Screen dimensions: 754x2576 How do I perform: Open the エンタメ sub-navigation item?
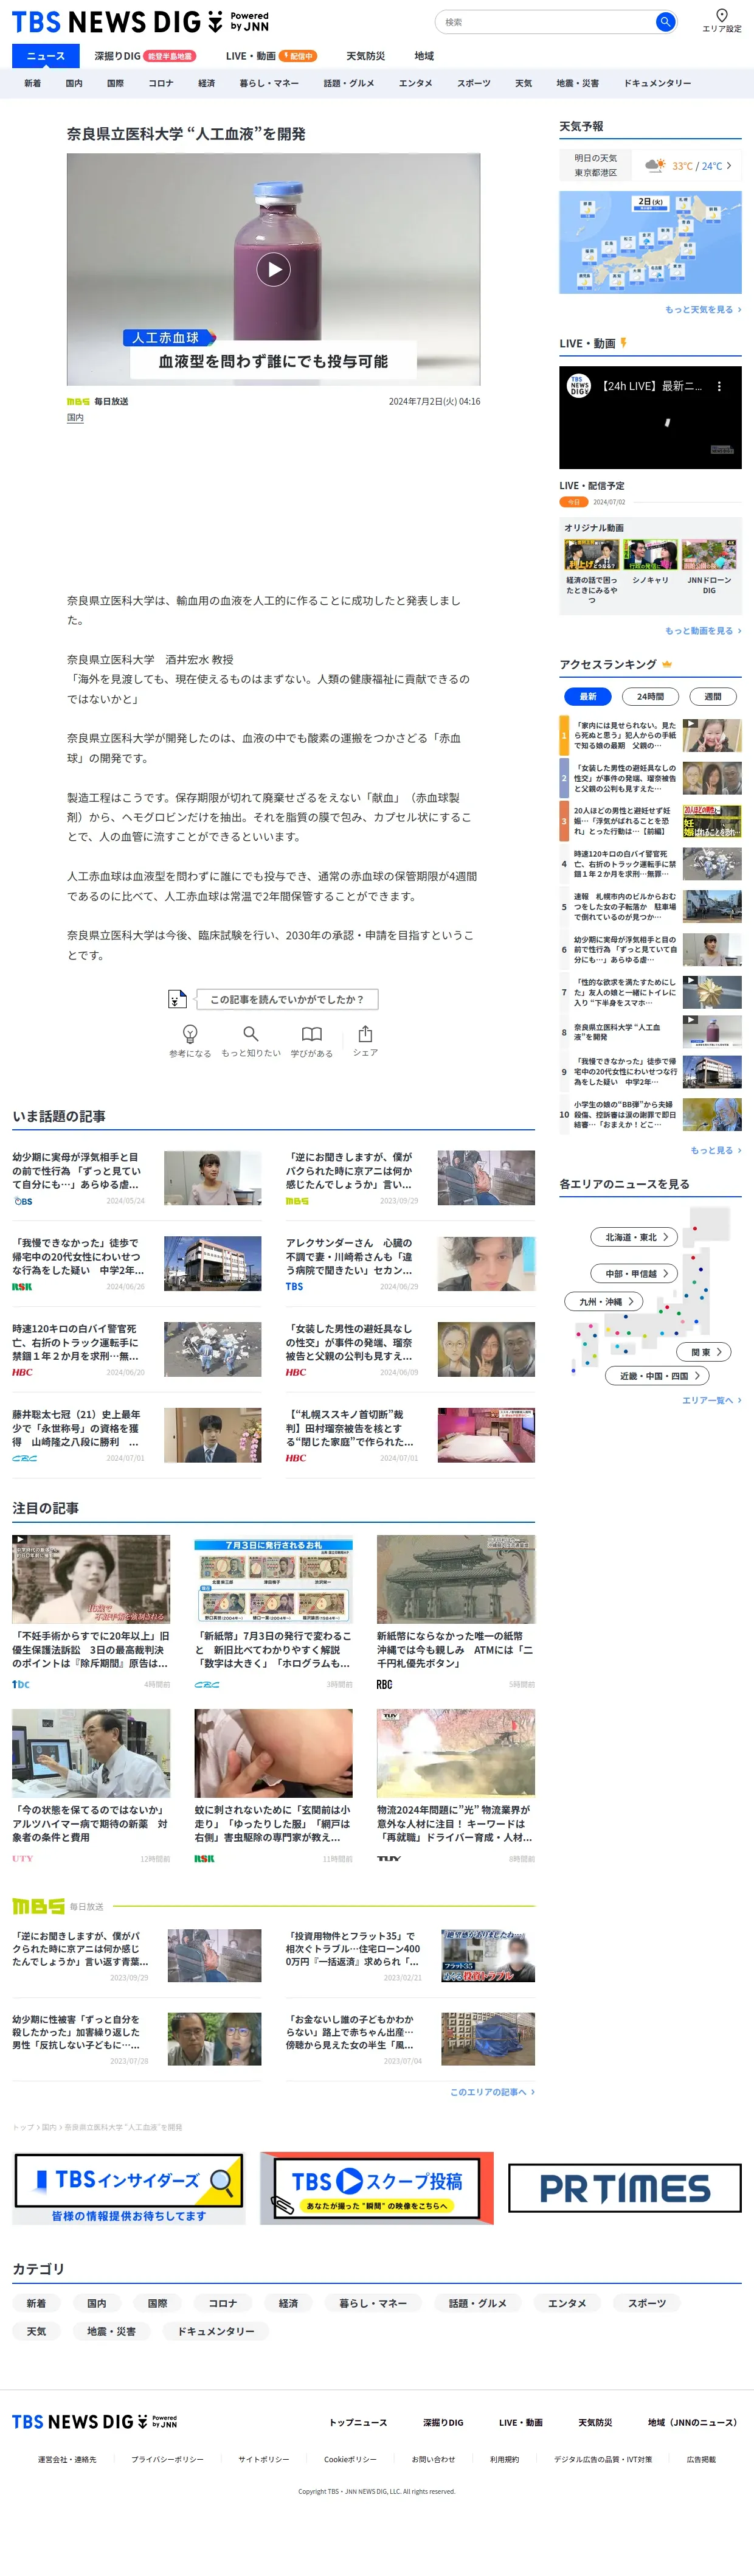[415, 84]
